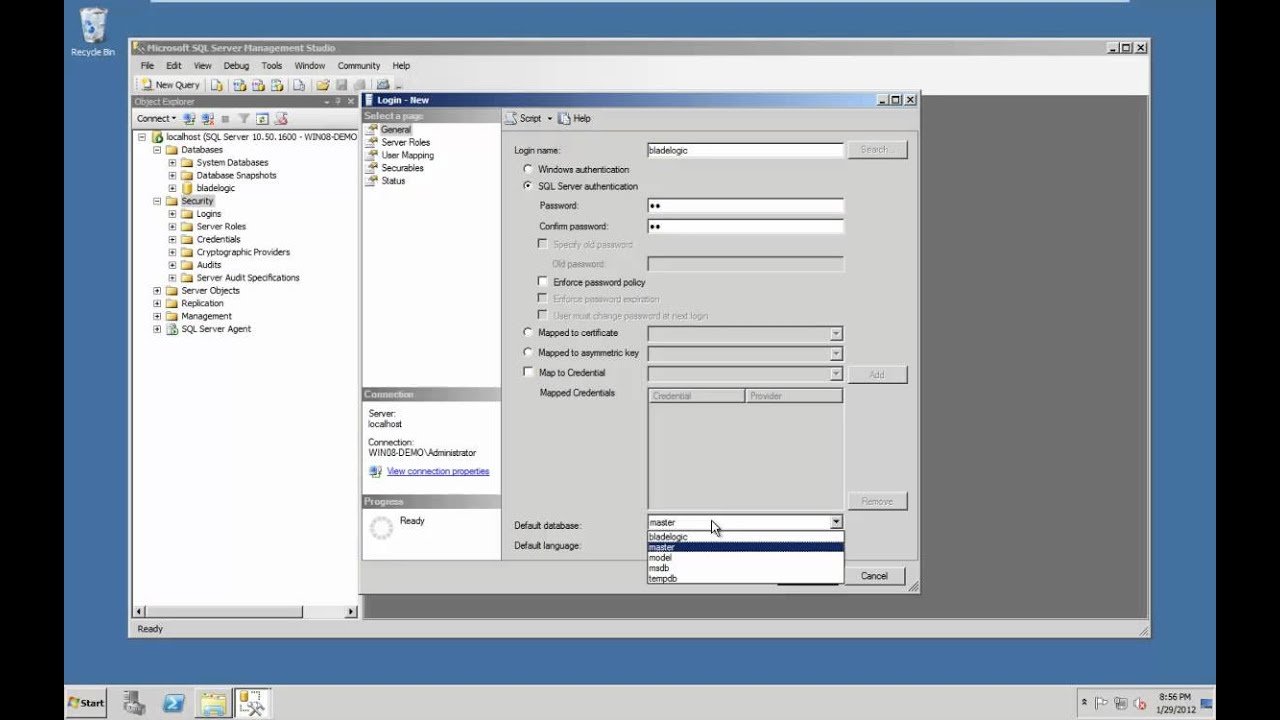
Task: Launch PowerShell from the taskbar
Action: coord(173,703)
